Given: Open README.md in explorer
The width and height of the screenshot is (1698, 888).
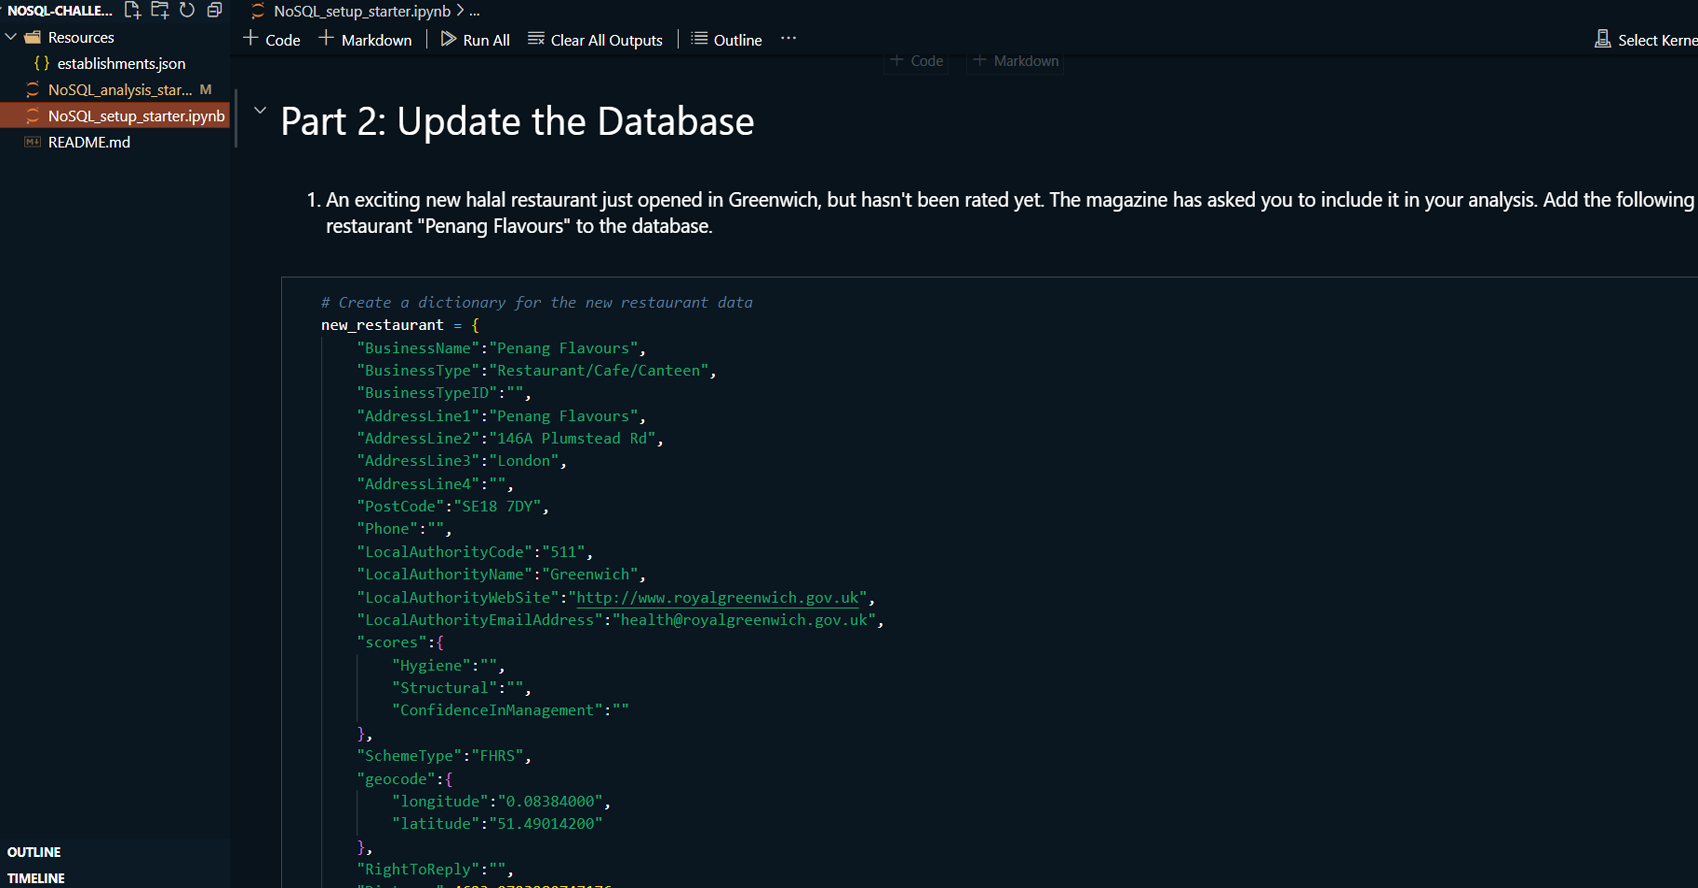Looking at the screenshot, I should (89, 142).
